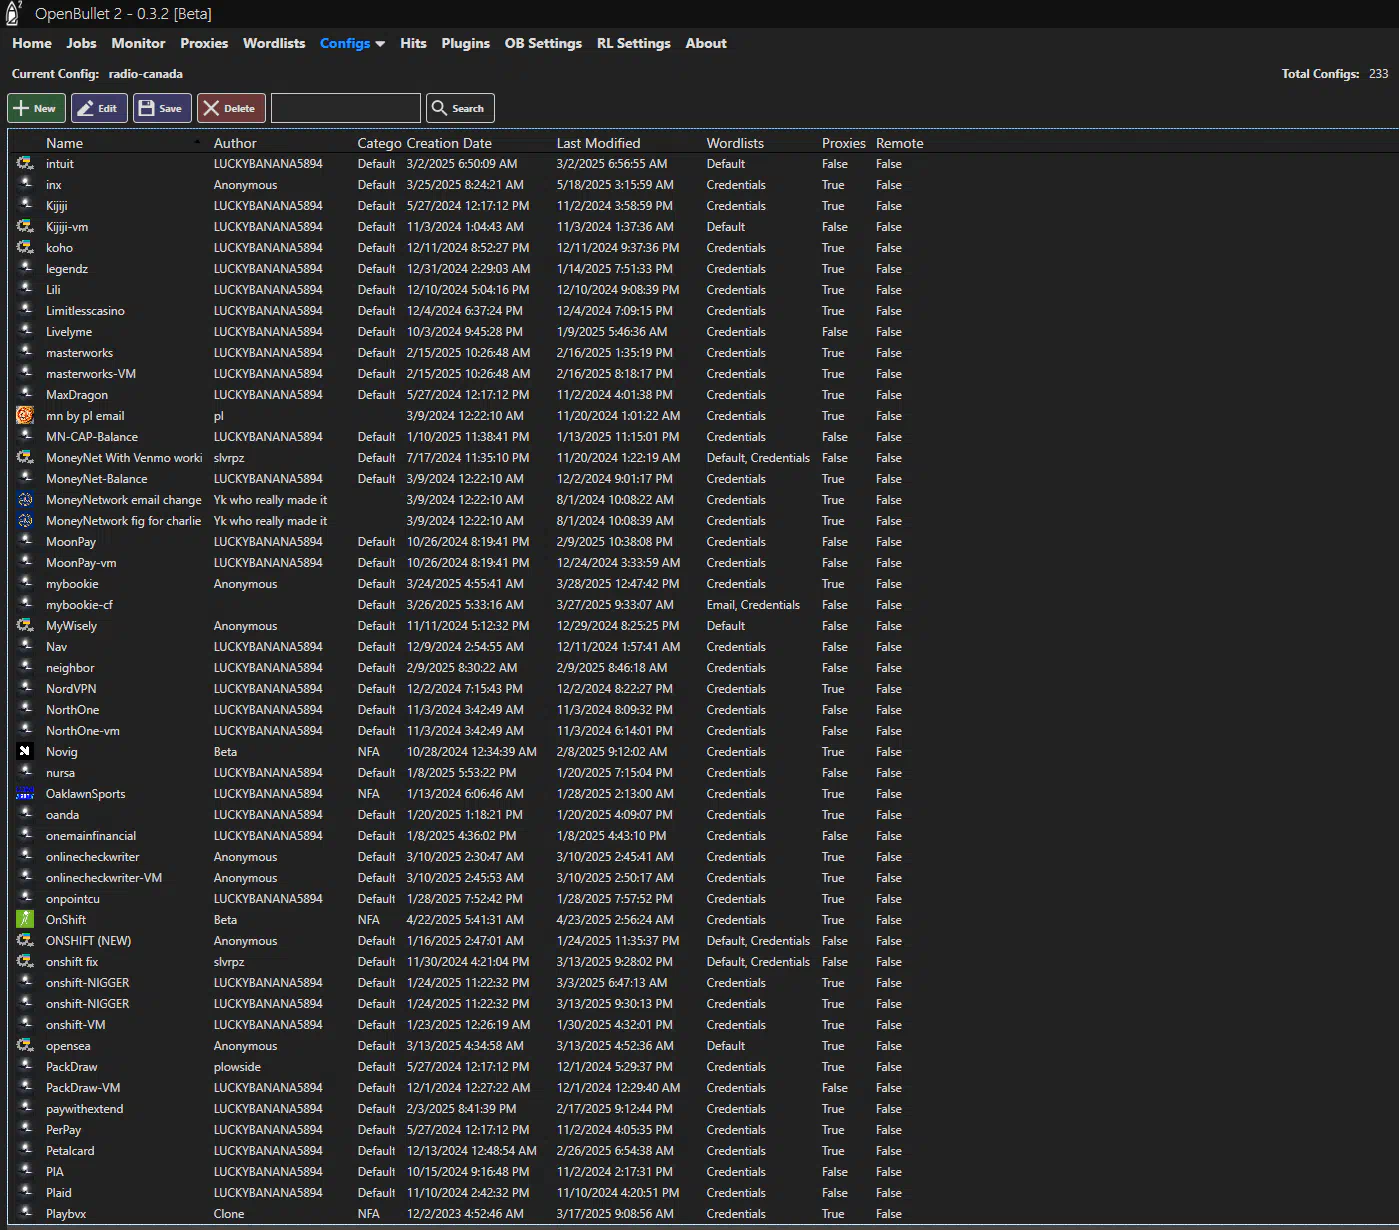Click the Proxies column header
This screenshot has height=1230, width=1399.
tap(844, 143)
